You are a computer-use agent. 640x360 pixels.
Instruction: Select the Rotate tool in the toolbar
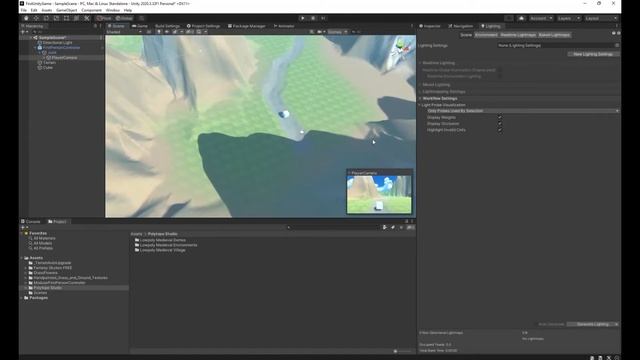46,18
